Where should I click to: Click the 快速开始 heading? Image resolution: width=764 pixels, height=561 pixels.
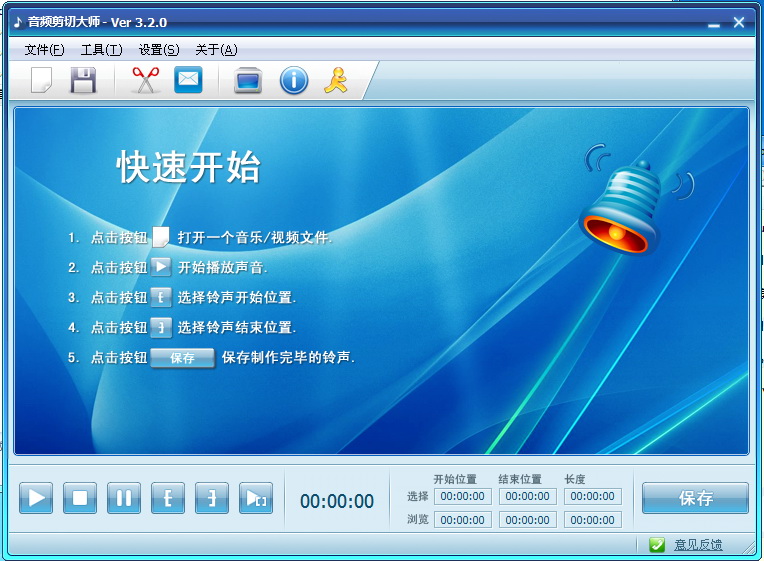pyautogui.click(x=189, y=167)
